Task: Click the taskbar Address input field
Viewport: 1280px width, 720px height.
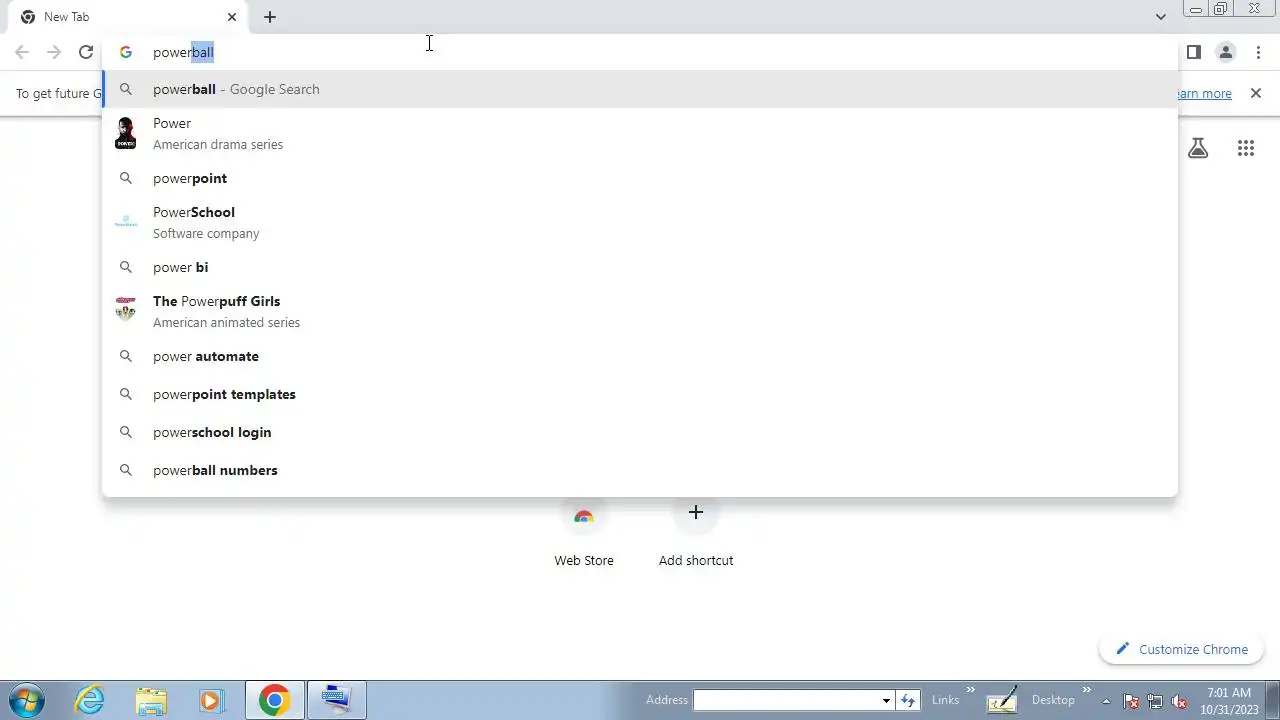Action: tap(786, 700)
